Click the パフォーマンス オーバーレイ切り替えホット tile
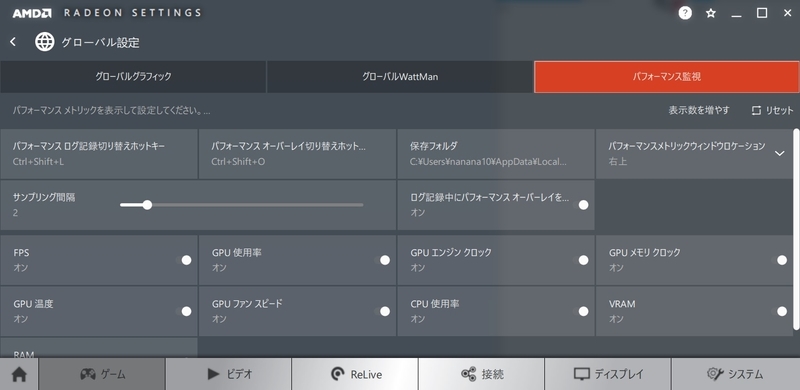This screenshot has height=390, width=800. 297,154
